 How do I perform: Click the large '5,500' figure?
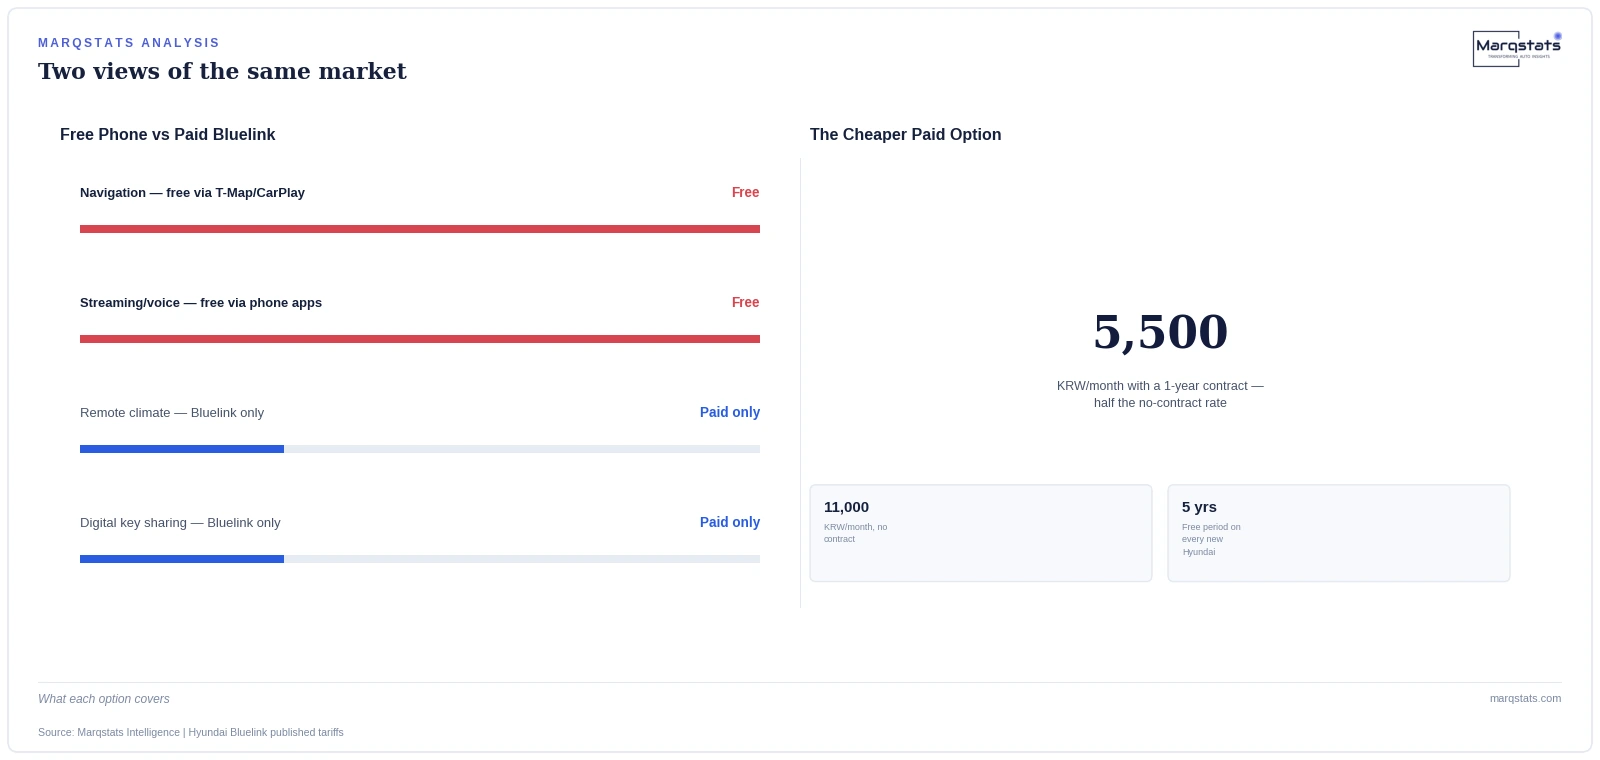point(1160,332)
